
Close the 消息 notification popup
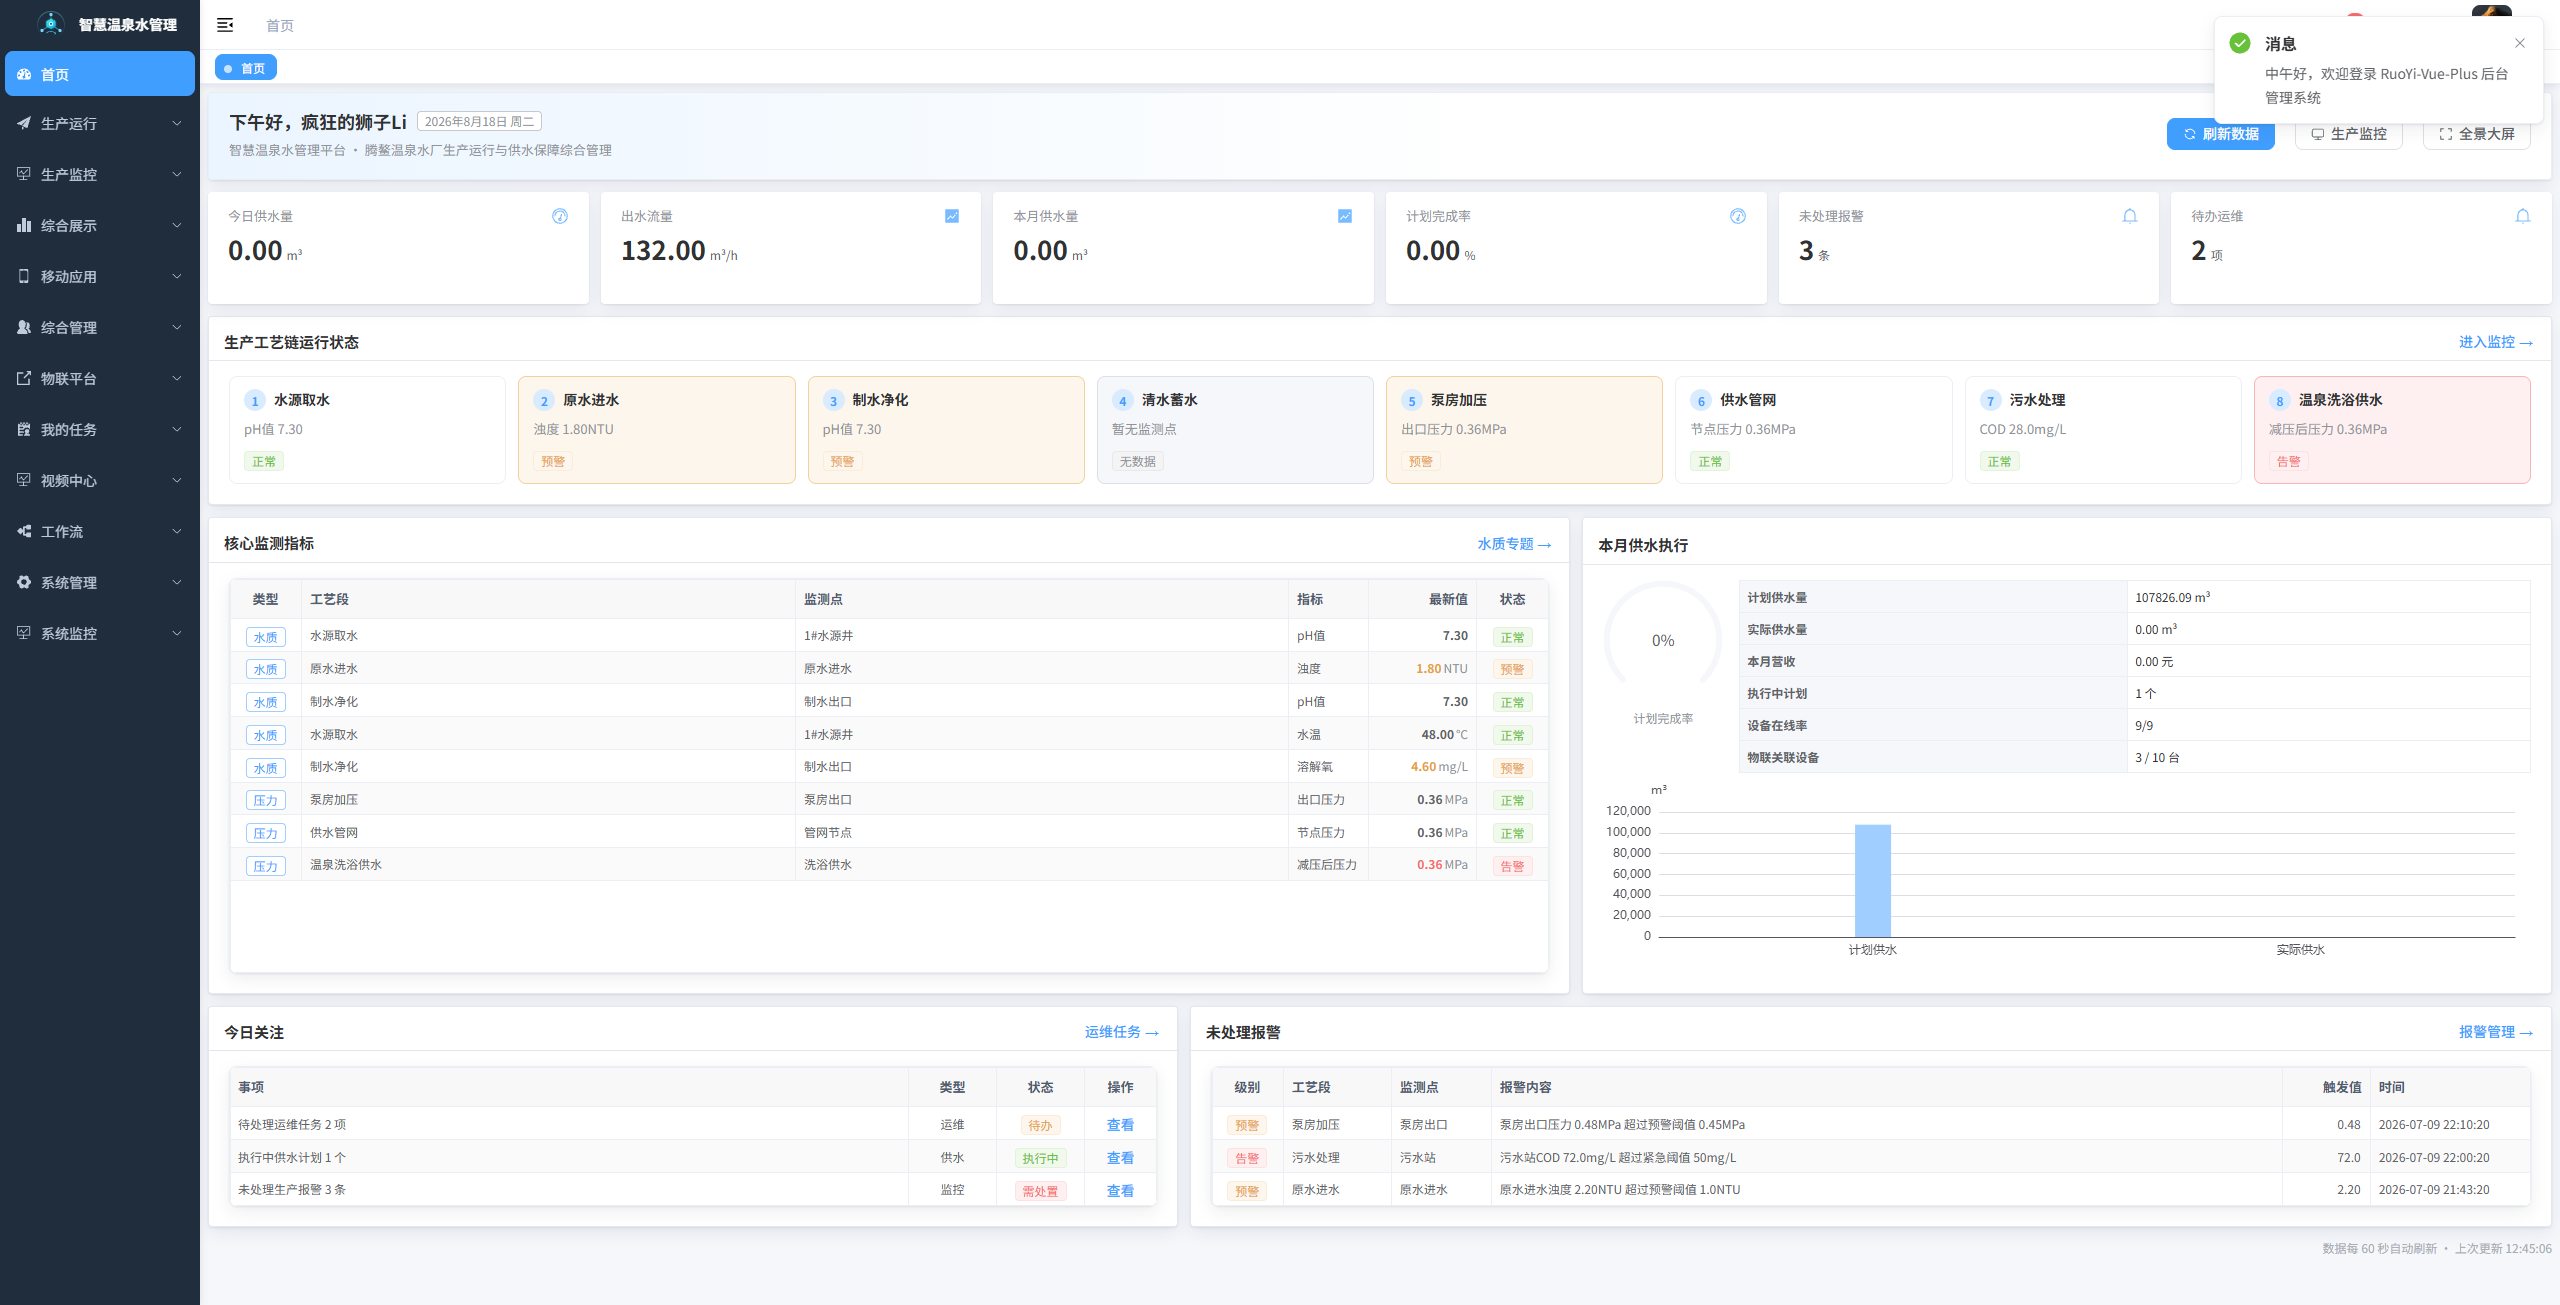click(x=2520, y=43)
